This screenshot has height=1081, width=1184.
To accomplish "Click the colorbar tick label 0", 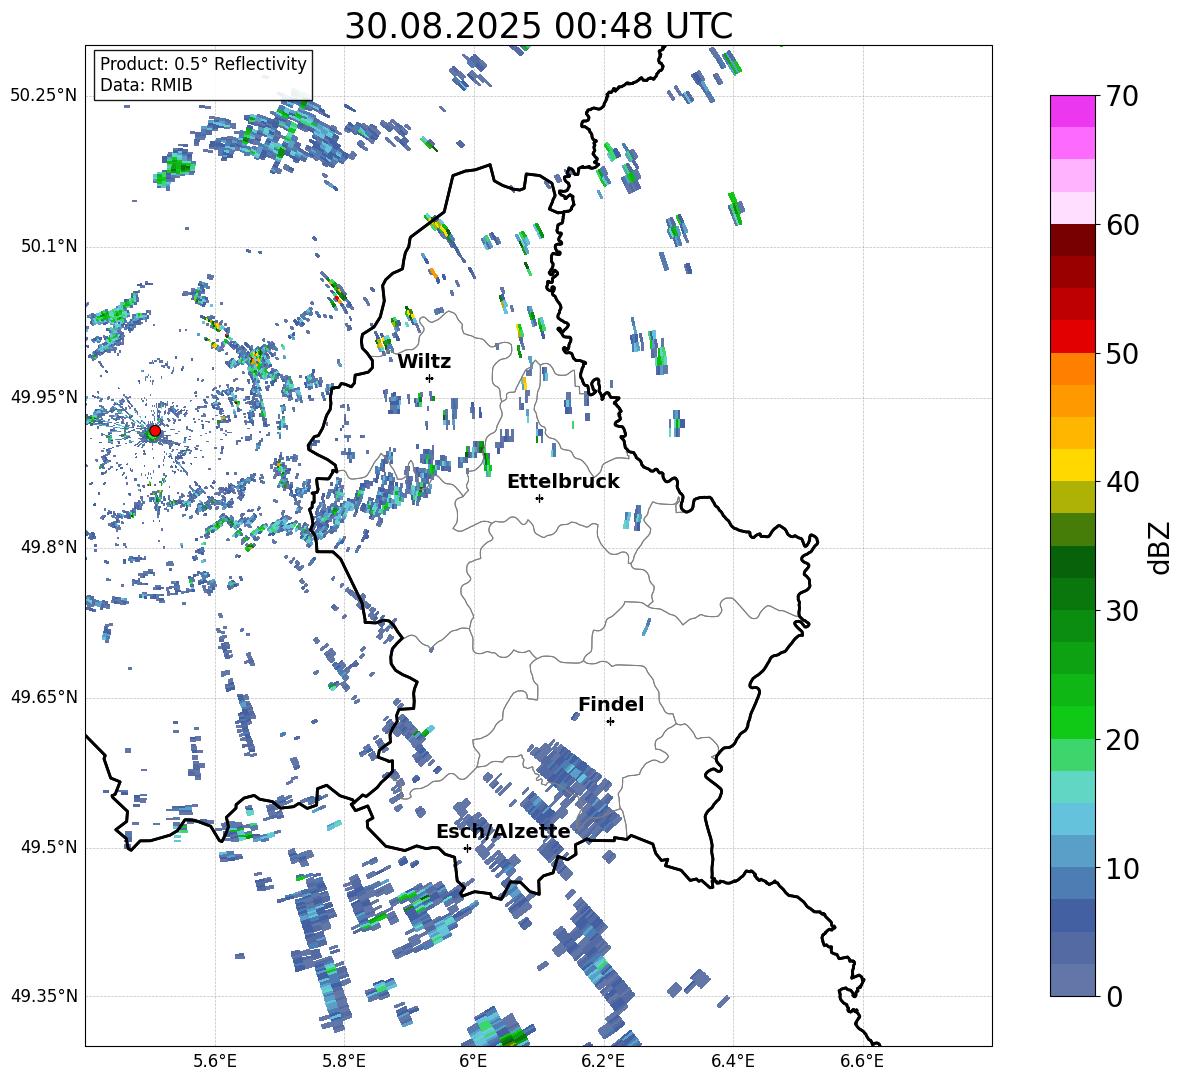I will (1115, 996).
